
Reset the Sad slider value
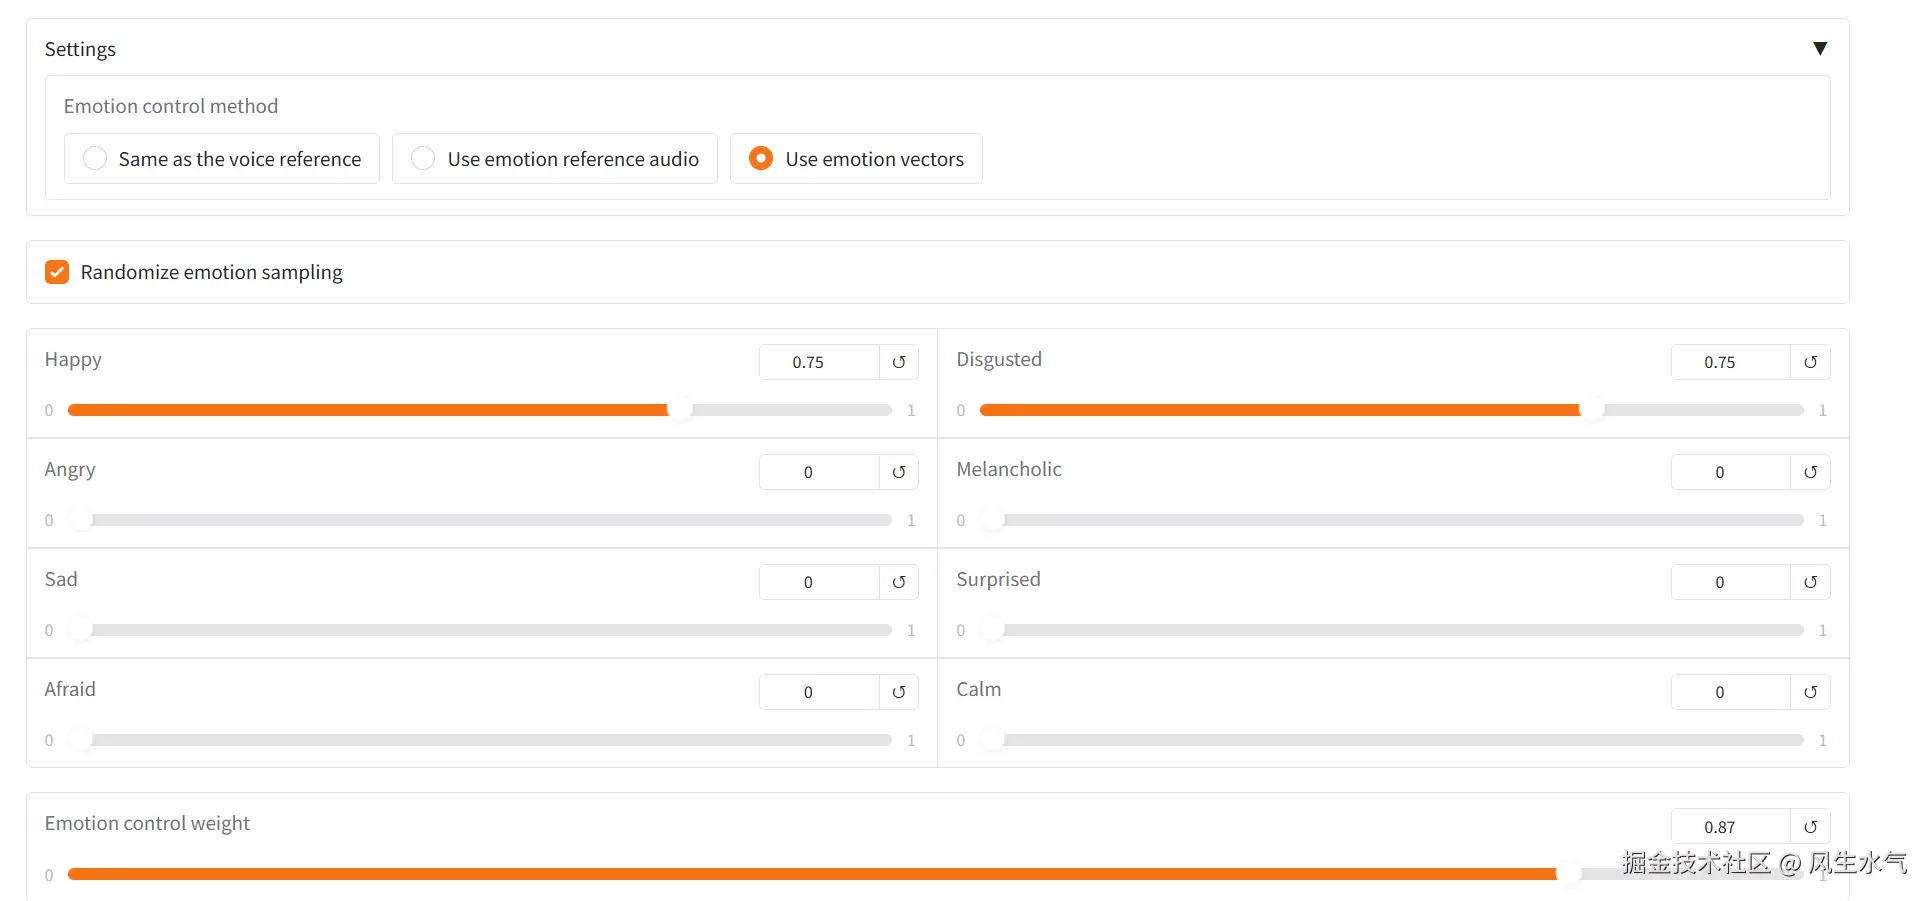point(898,582)
